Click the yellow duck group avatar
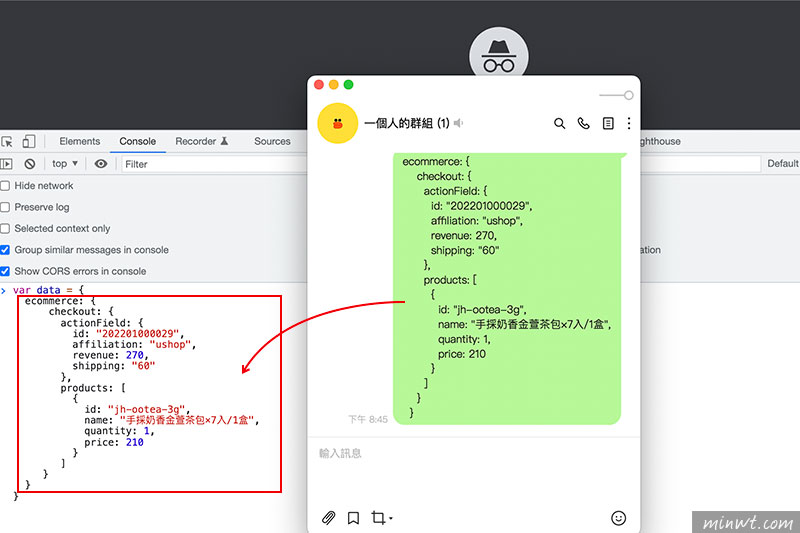800x533 pixels. pyautogui.click(x=337, y=123)
